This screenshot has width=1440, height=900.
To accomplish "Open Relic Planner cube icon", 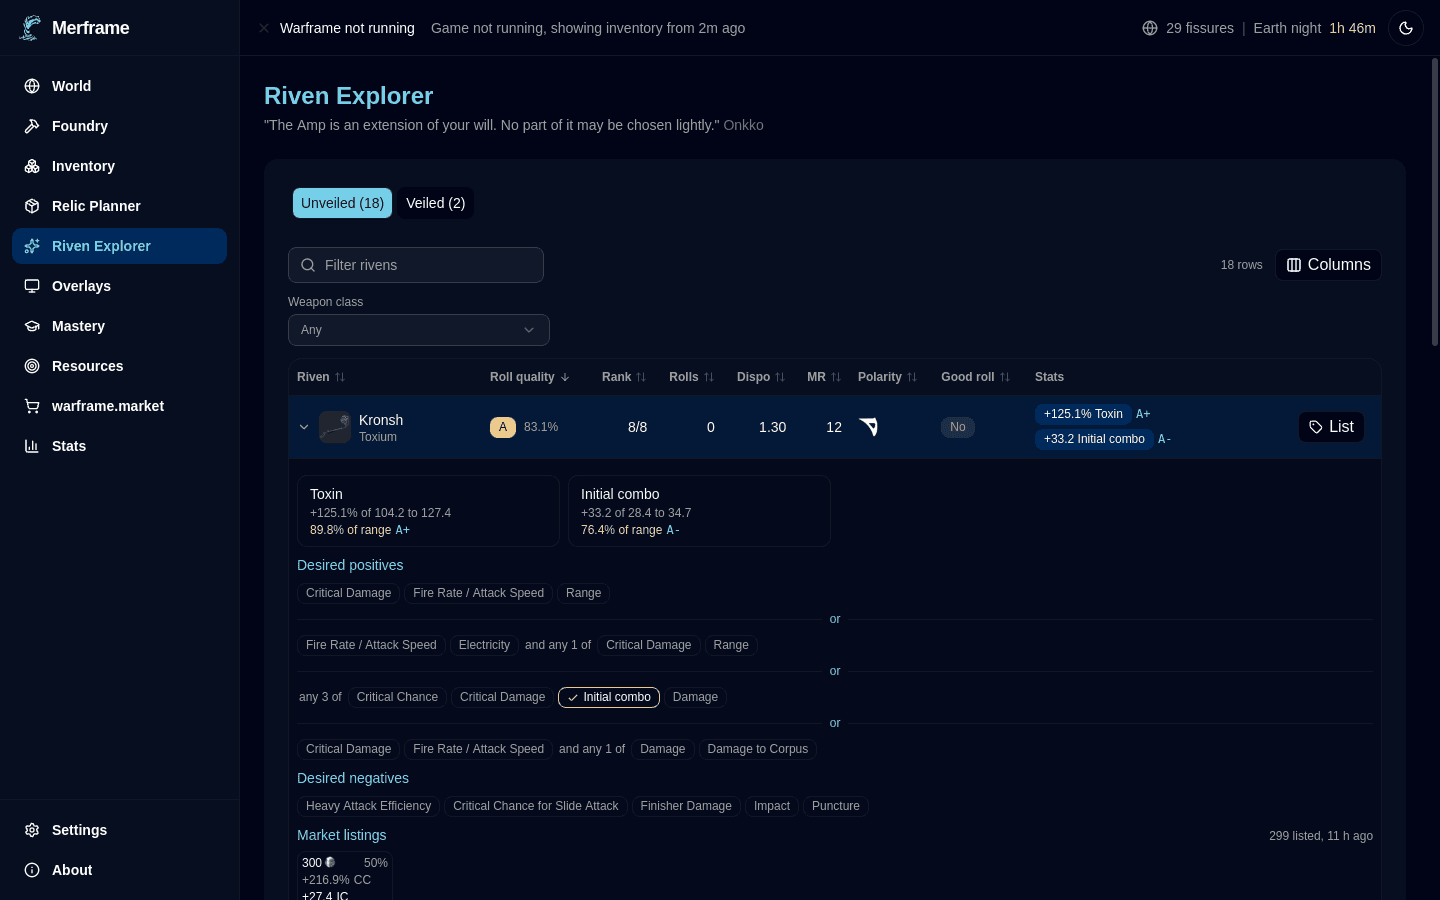I will [32, 206].
